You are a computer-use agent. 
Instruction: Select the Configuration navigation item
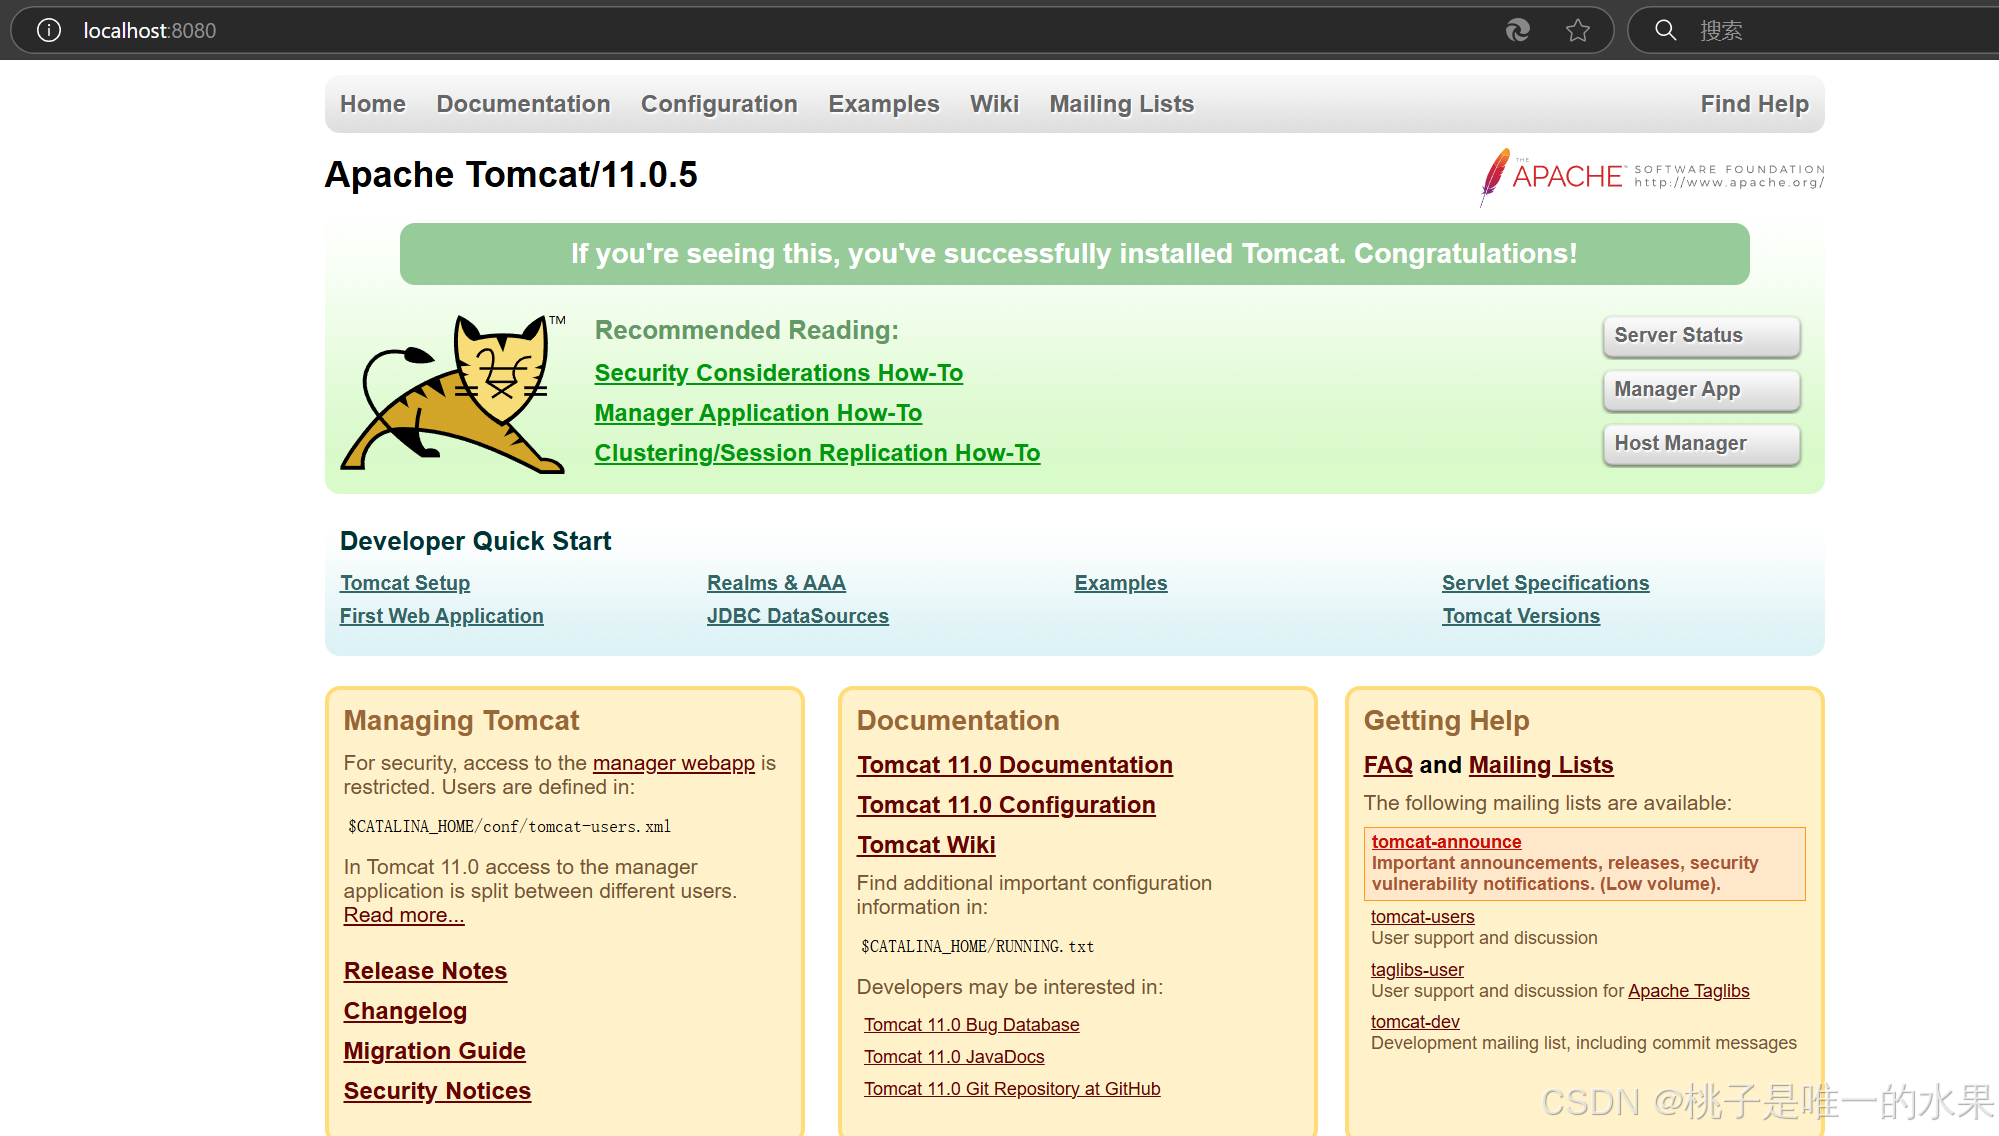719,103
